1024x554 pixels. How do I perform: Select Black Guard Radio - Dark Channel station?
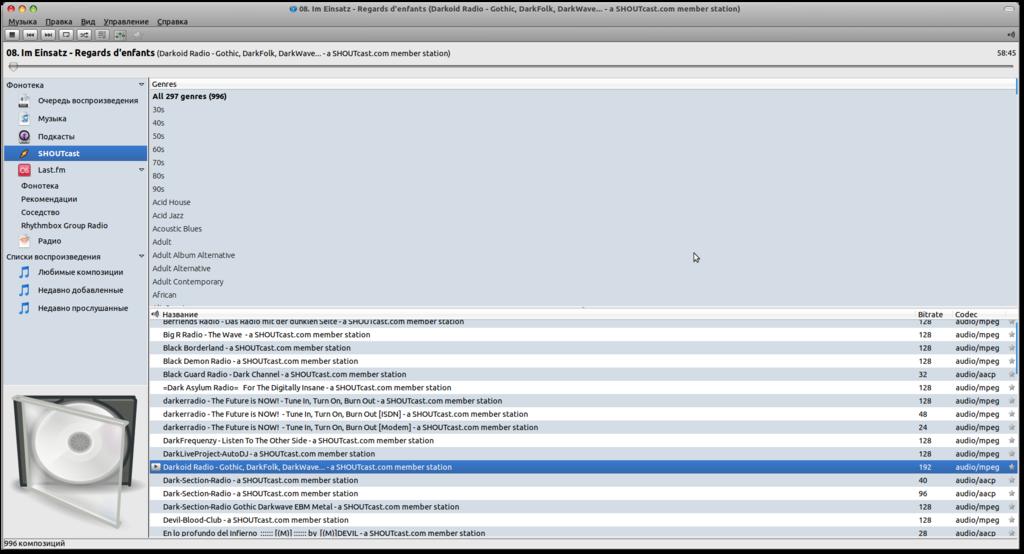coord(583,374)
